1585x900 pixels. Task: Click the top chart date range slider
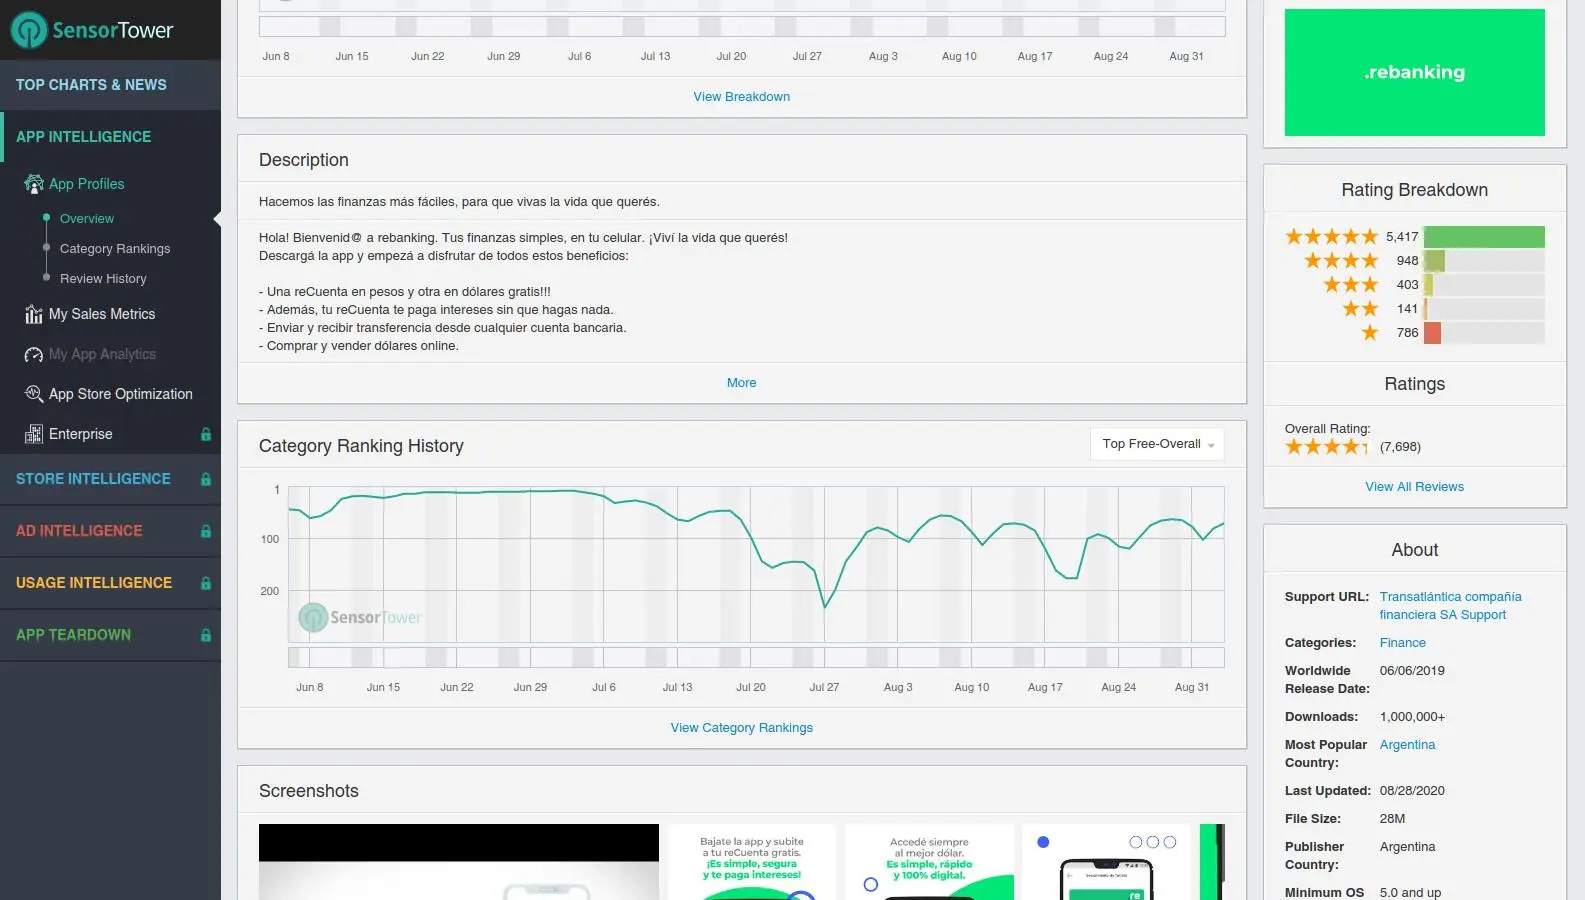point(742,27)
